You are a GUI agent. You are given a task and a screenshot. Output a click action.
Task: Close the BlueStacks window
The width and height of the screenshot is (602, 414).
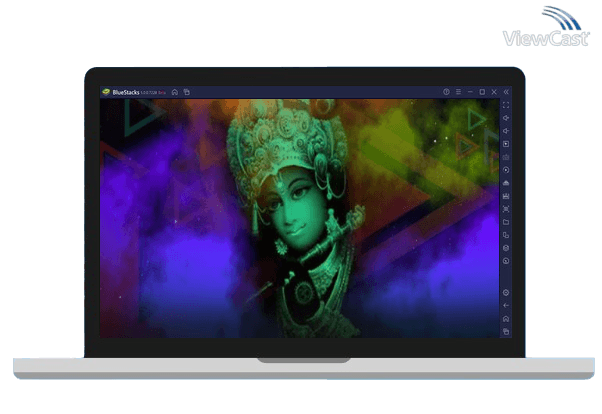494,92
